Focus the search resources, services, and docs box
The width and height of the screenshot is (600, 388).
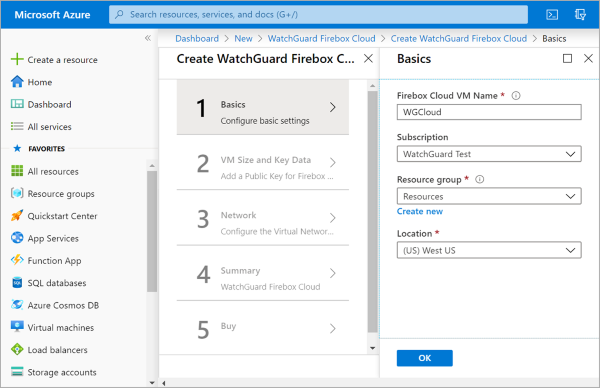click(x=318, y=15)
